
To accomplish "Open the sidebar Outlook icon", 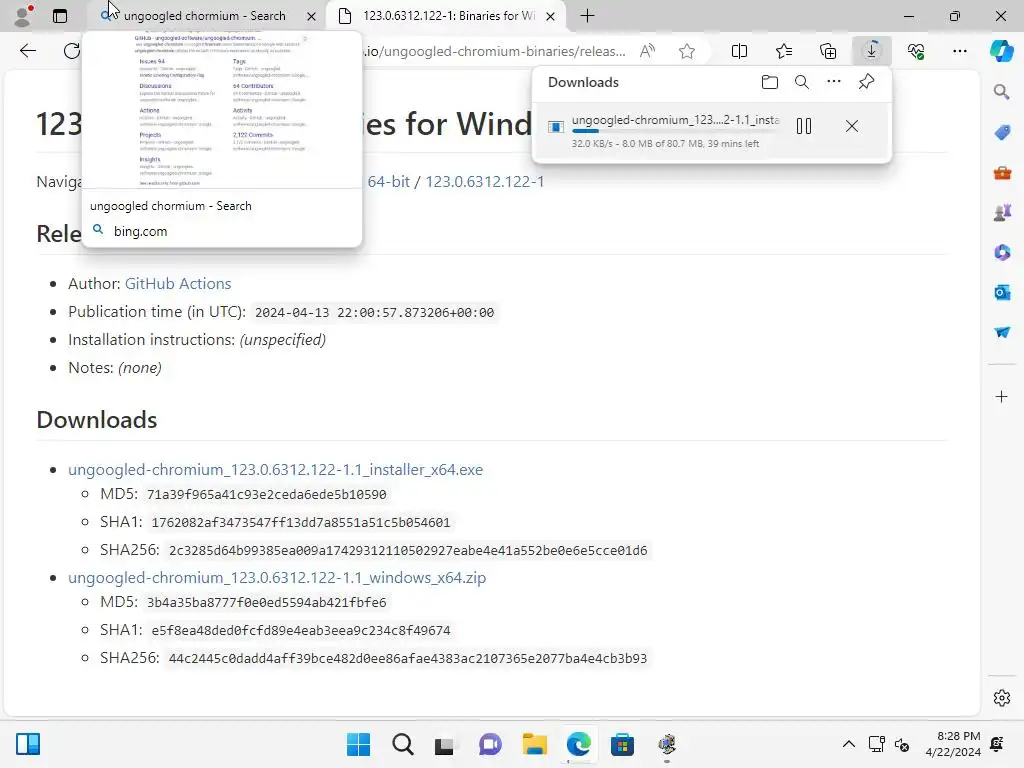I will (x=1002, y=293).
